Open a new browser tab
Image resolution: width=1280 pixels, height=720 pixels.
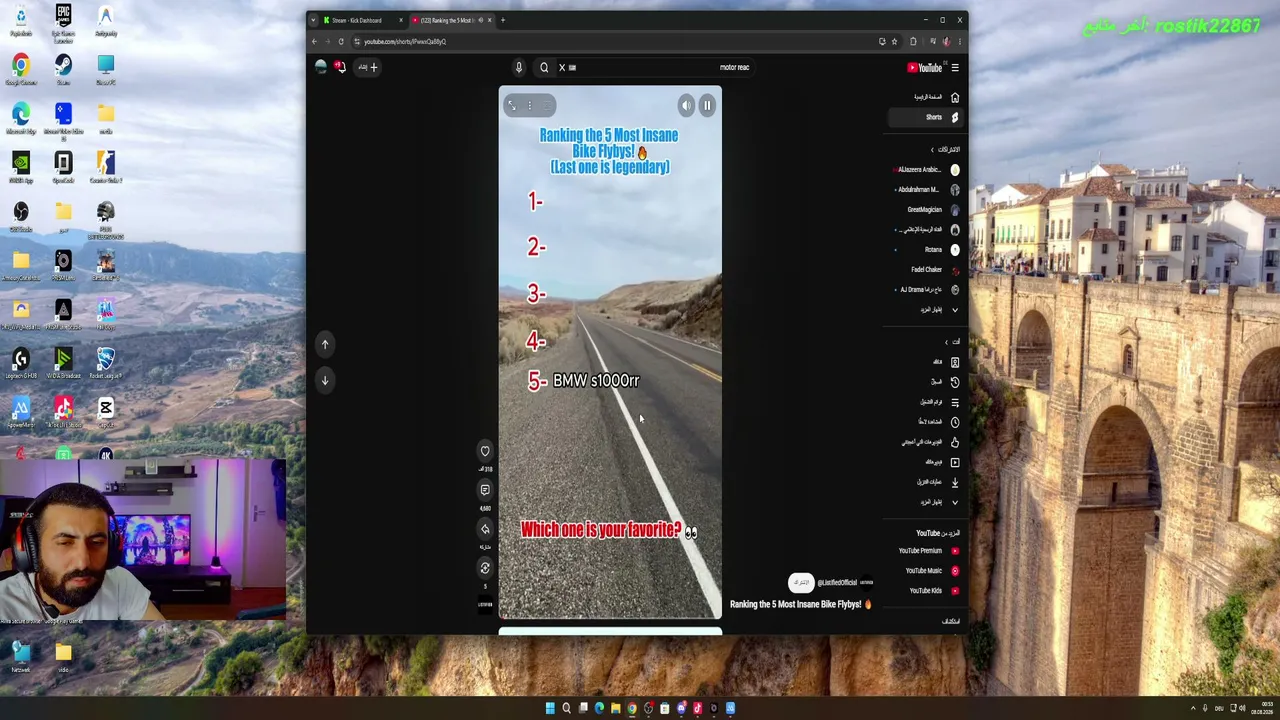(x=503, y=20)
